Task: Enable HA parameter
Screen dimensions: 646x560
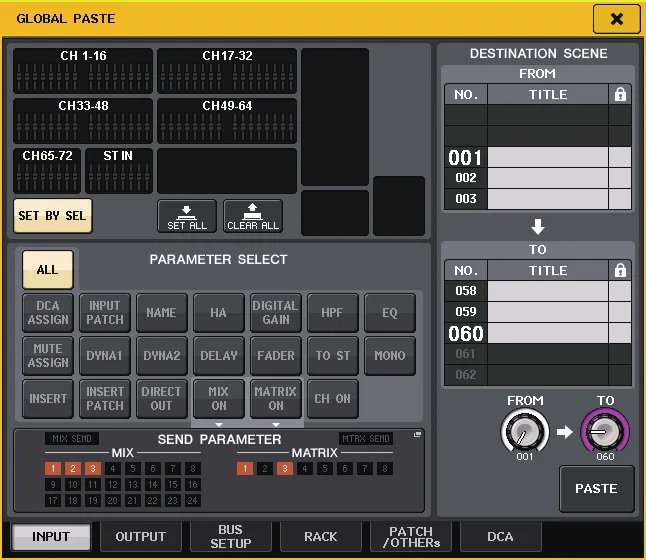Action: [x=218, y=313]
